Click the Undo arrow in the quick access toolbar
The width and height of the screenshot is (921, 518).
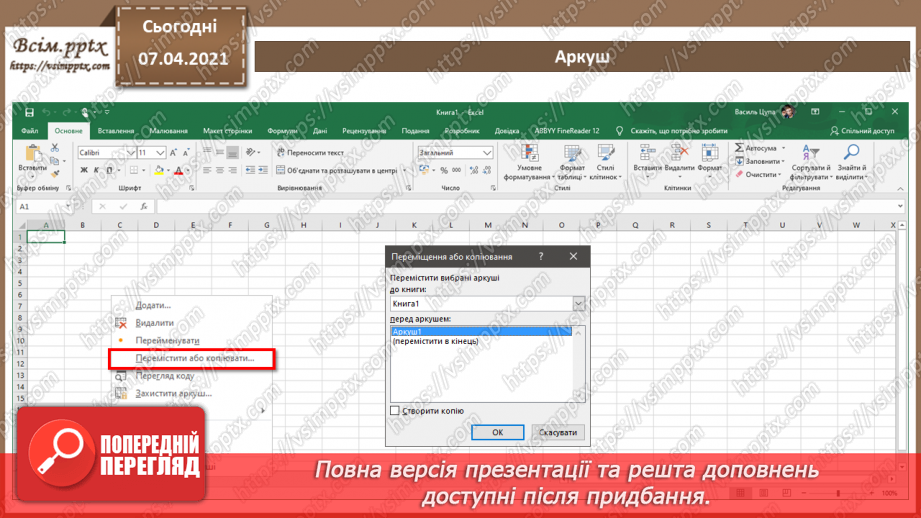click(x=47, y=112)
